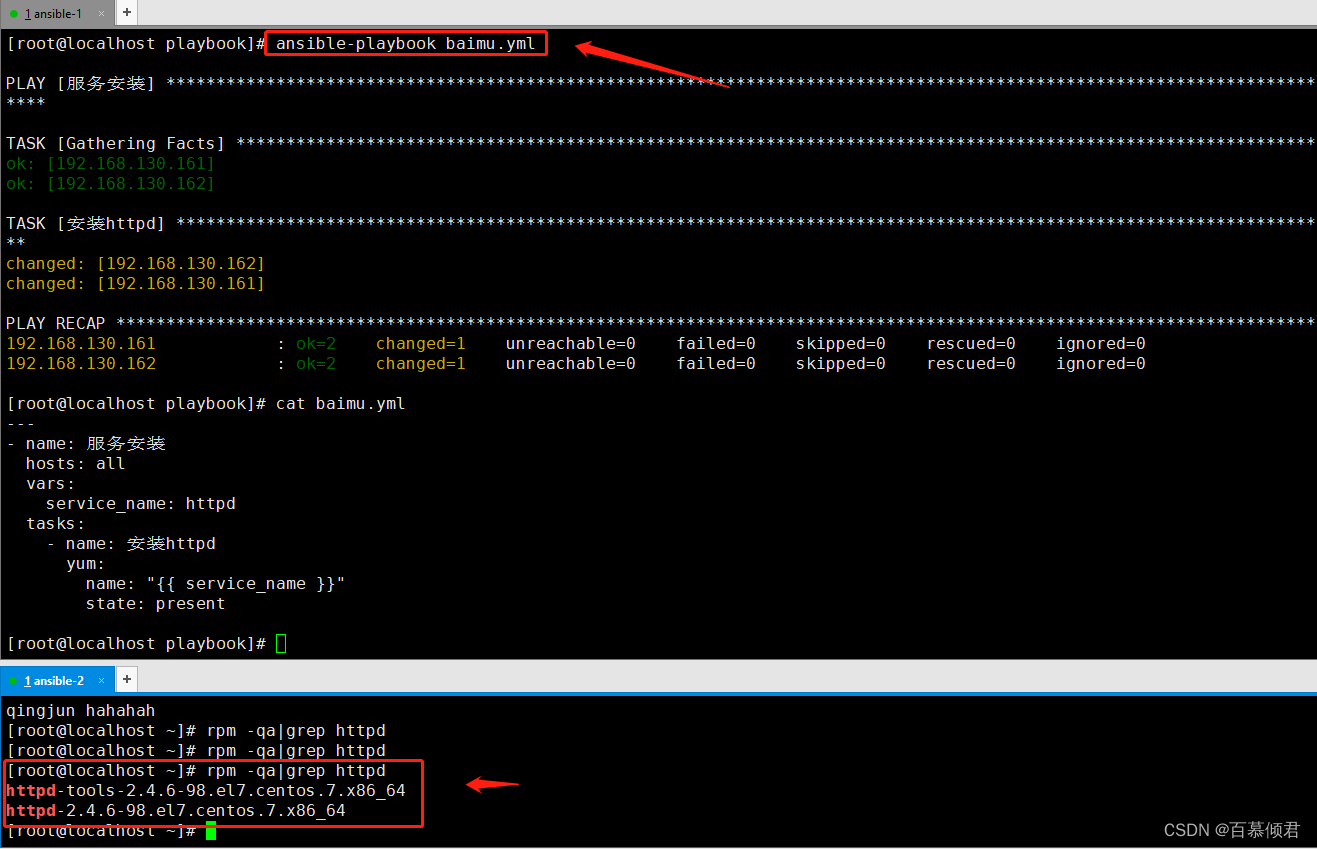Viewport: 1317px width, 849px height.
Task: Click the cursor at the ansible-1 prompt
Action: click(x=281, y=644)
